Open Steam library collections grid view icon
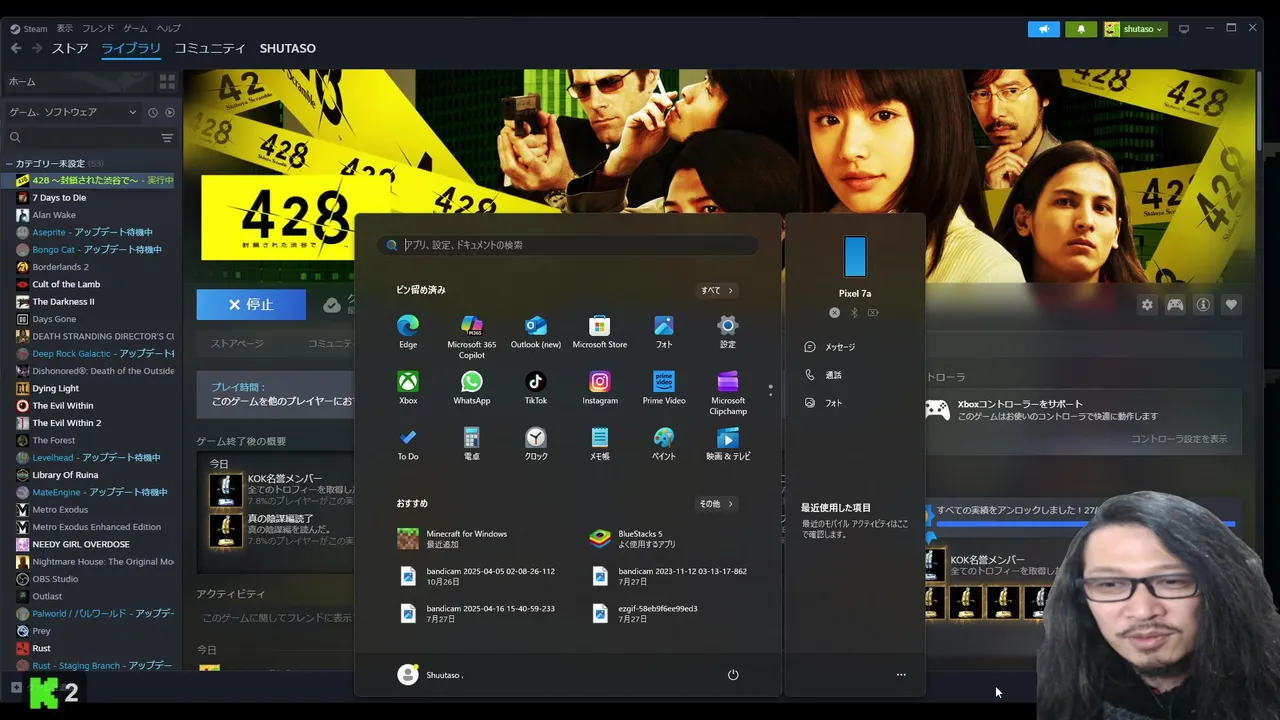 point(167,81)
